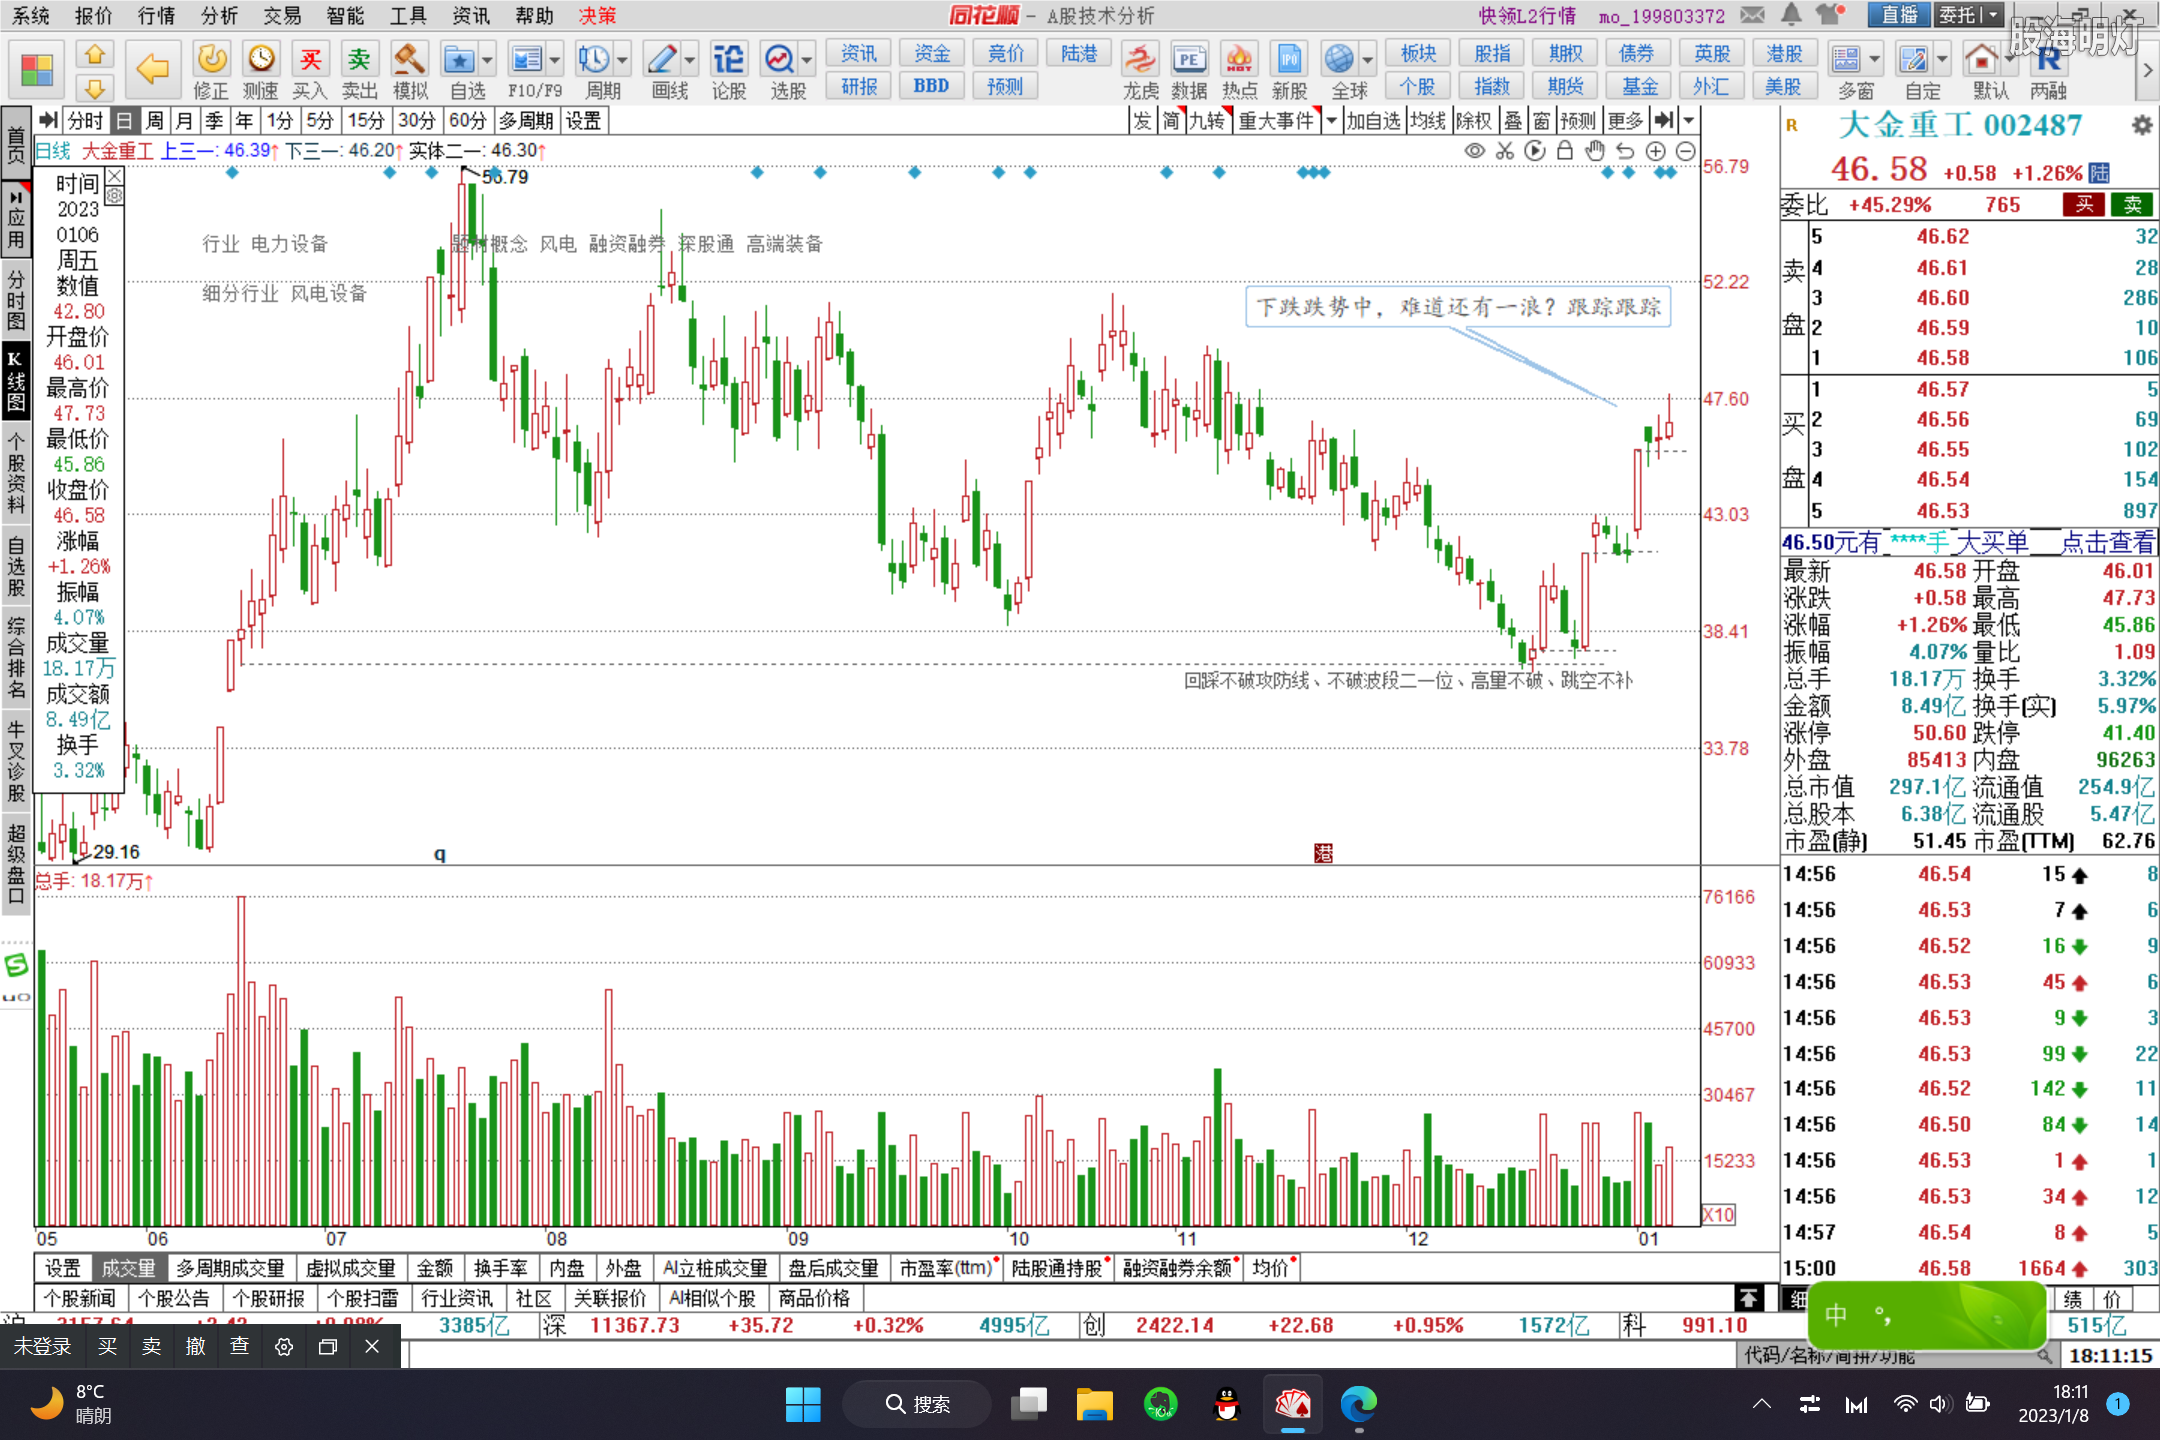Toggle the lock icon above the chart
Image resolution: width=2160 pixels, height=1440 pixels.
click(1565, 151)
